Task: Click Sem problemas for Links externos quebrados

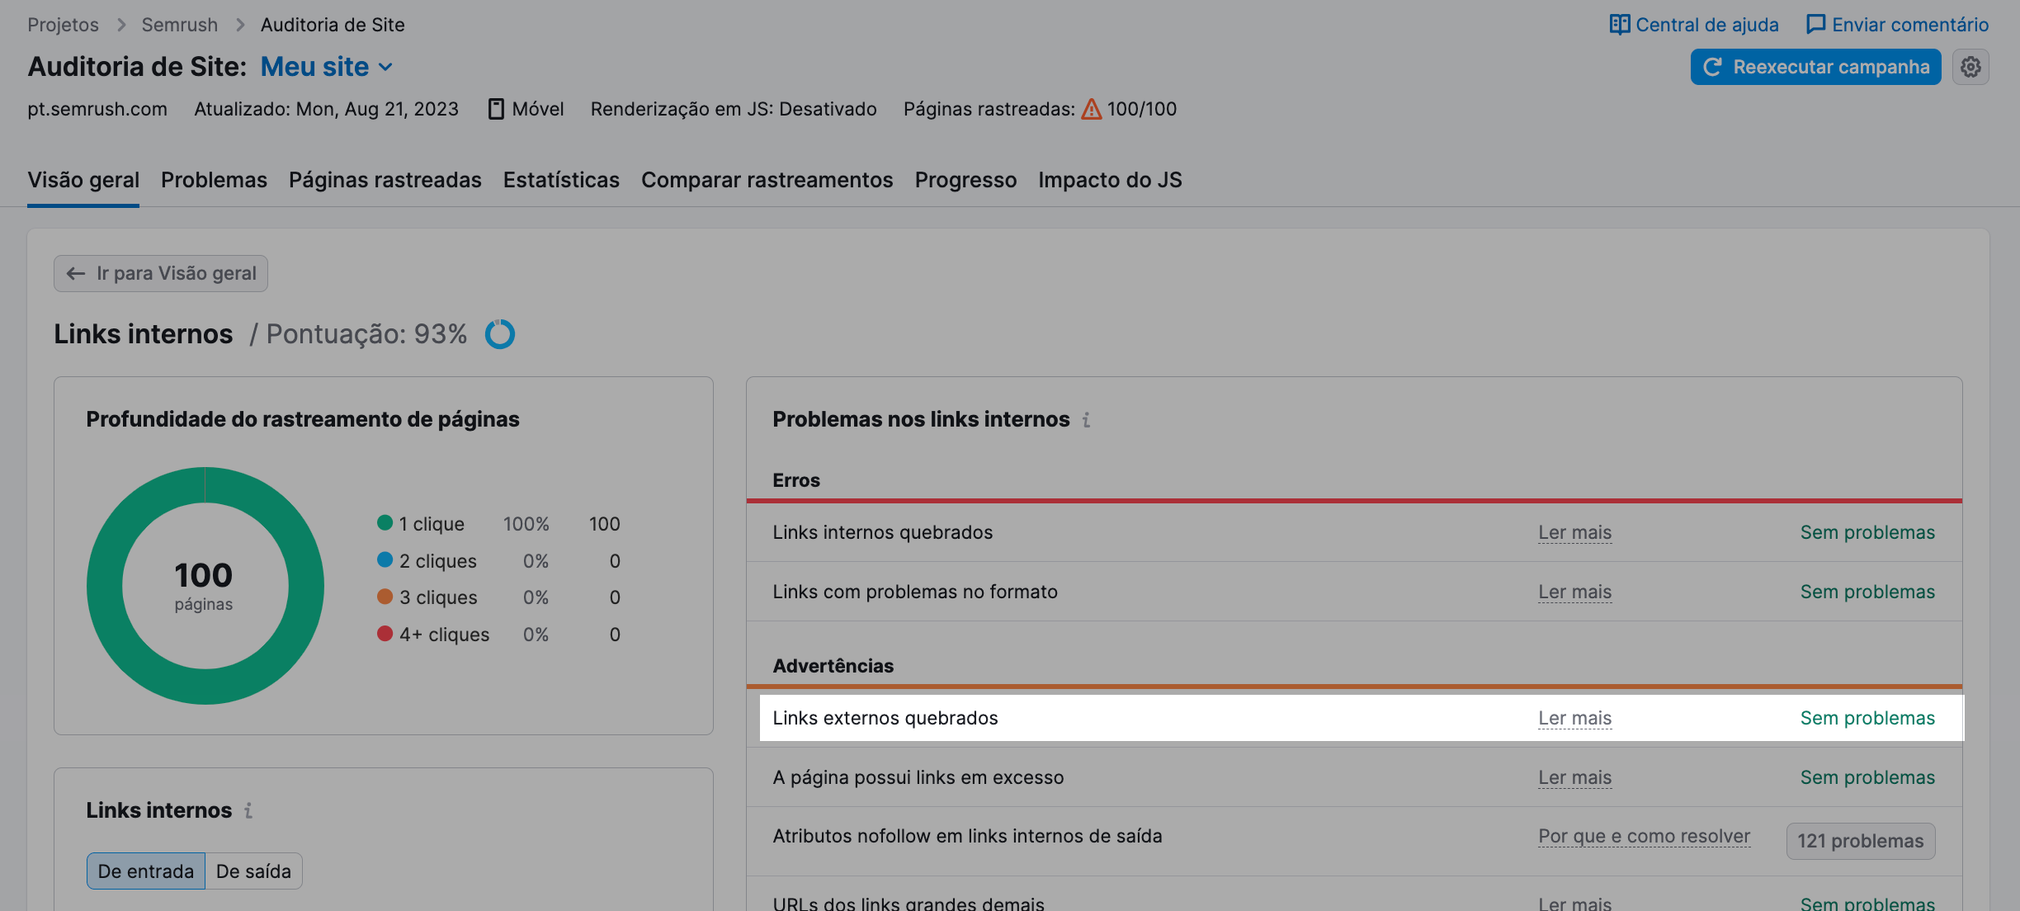Action: (x=1867, y=717)
